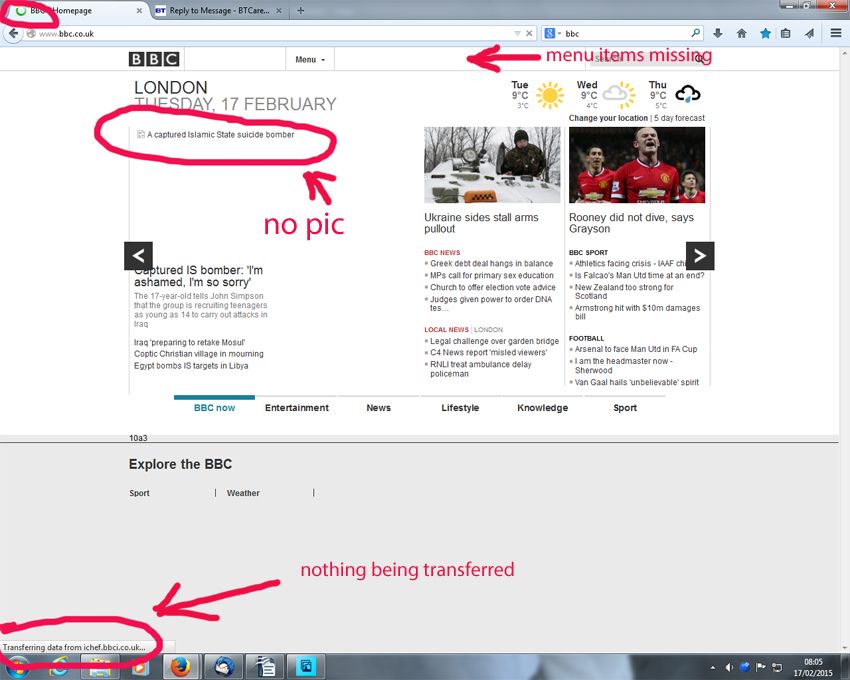This screenshot has height=680, width=850.
Task: Open the search engine selector dropdown
Action: (552, 33)
